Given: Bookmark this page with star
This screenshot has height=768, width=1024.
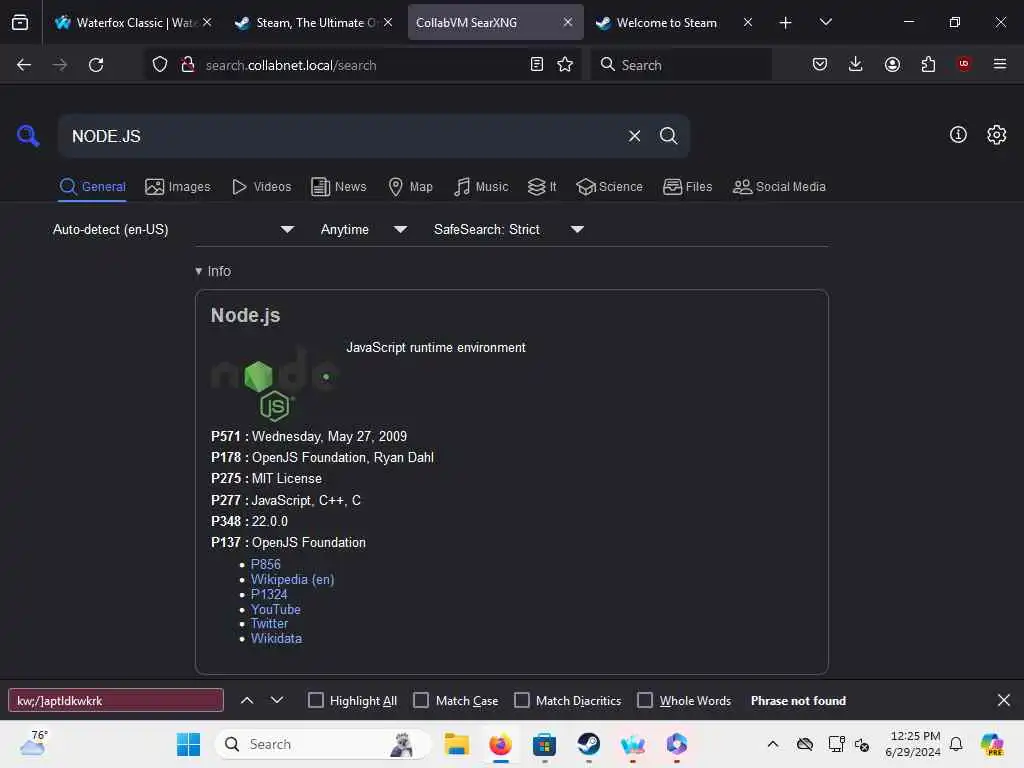Looking at the screenshot, I should pyautogui.click(x=565, y=65).
